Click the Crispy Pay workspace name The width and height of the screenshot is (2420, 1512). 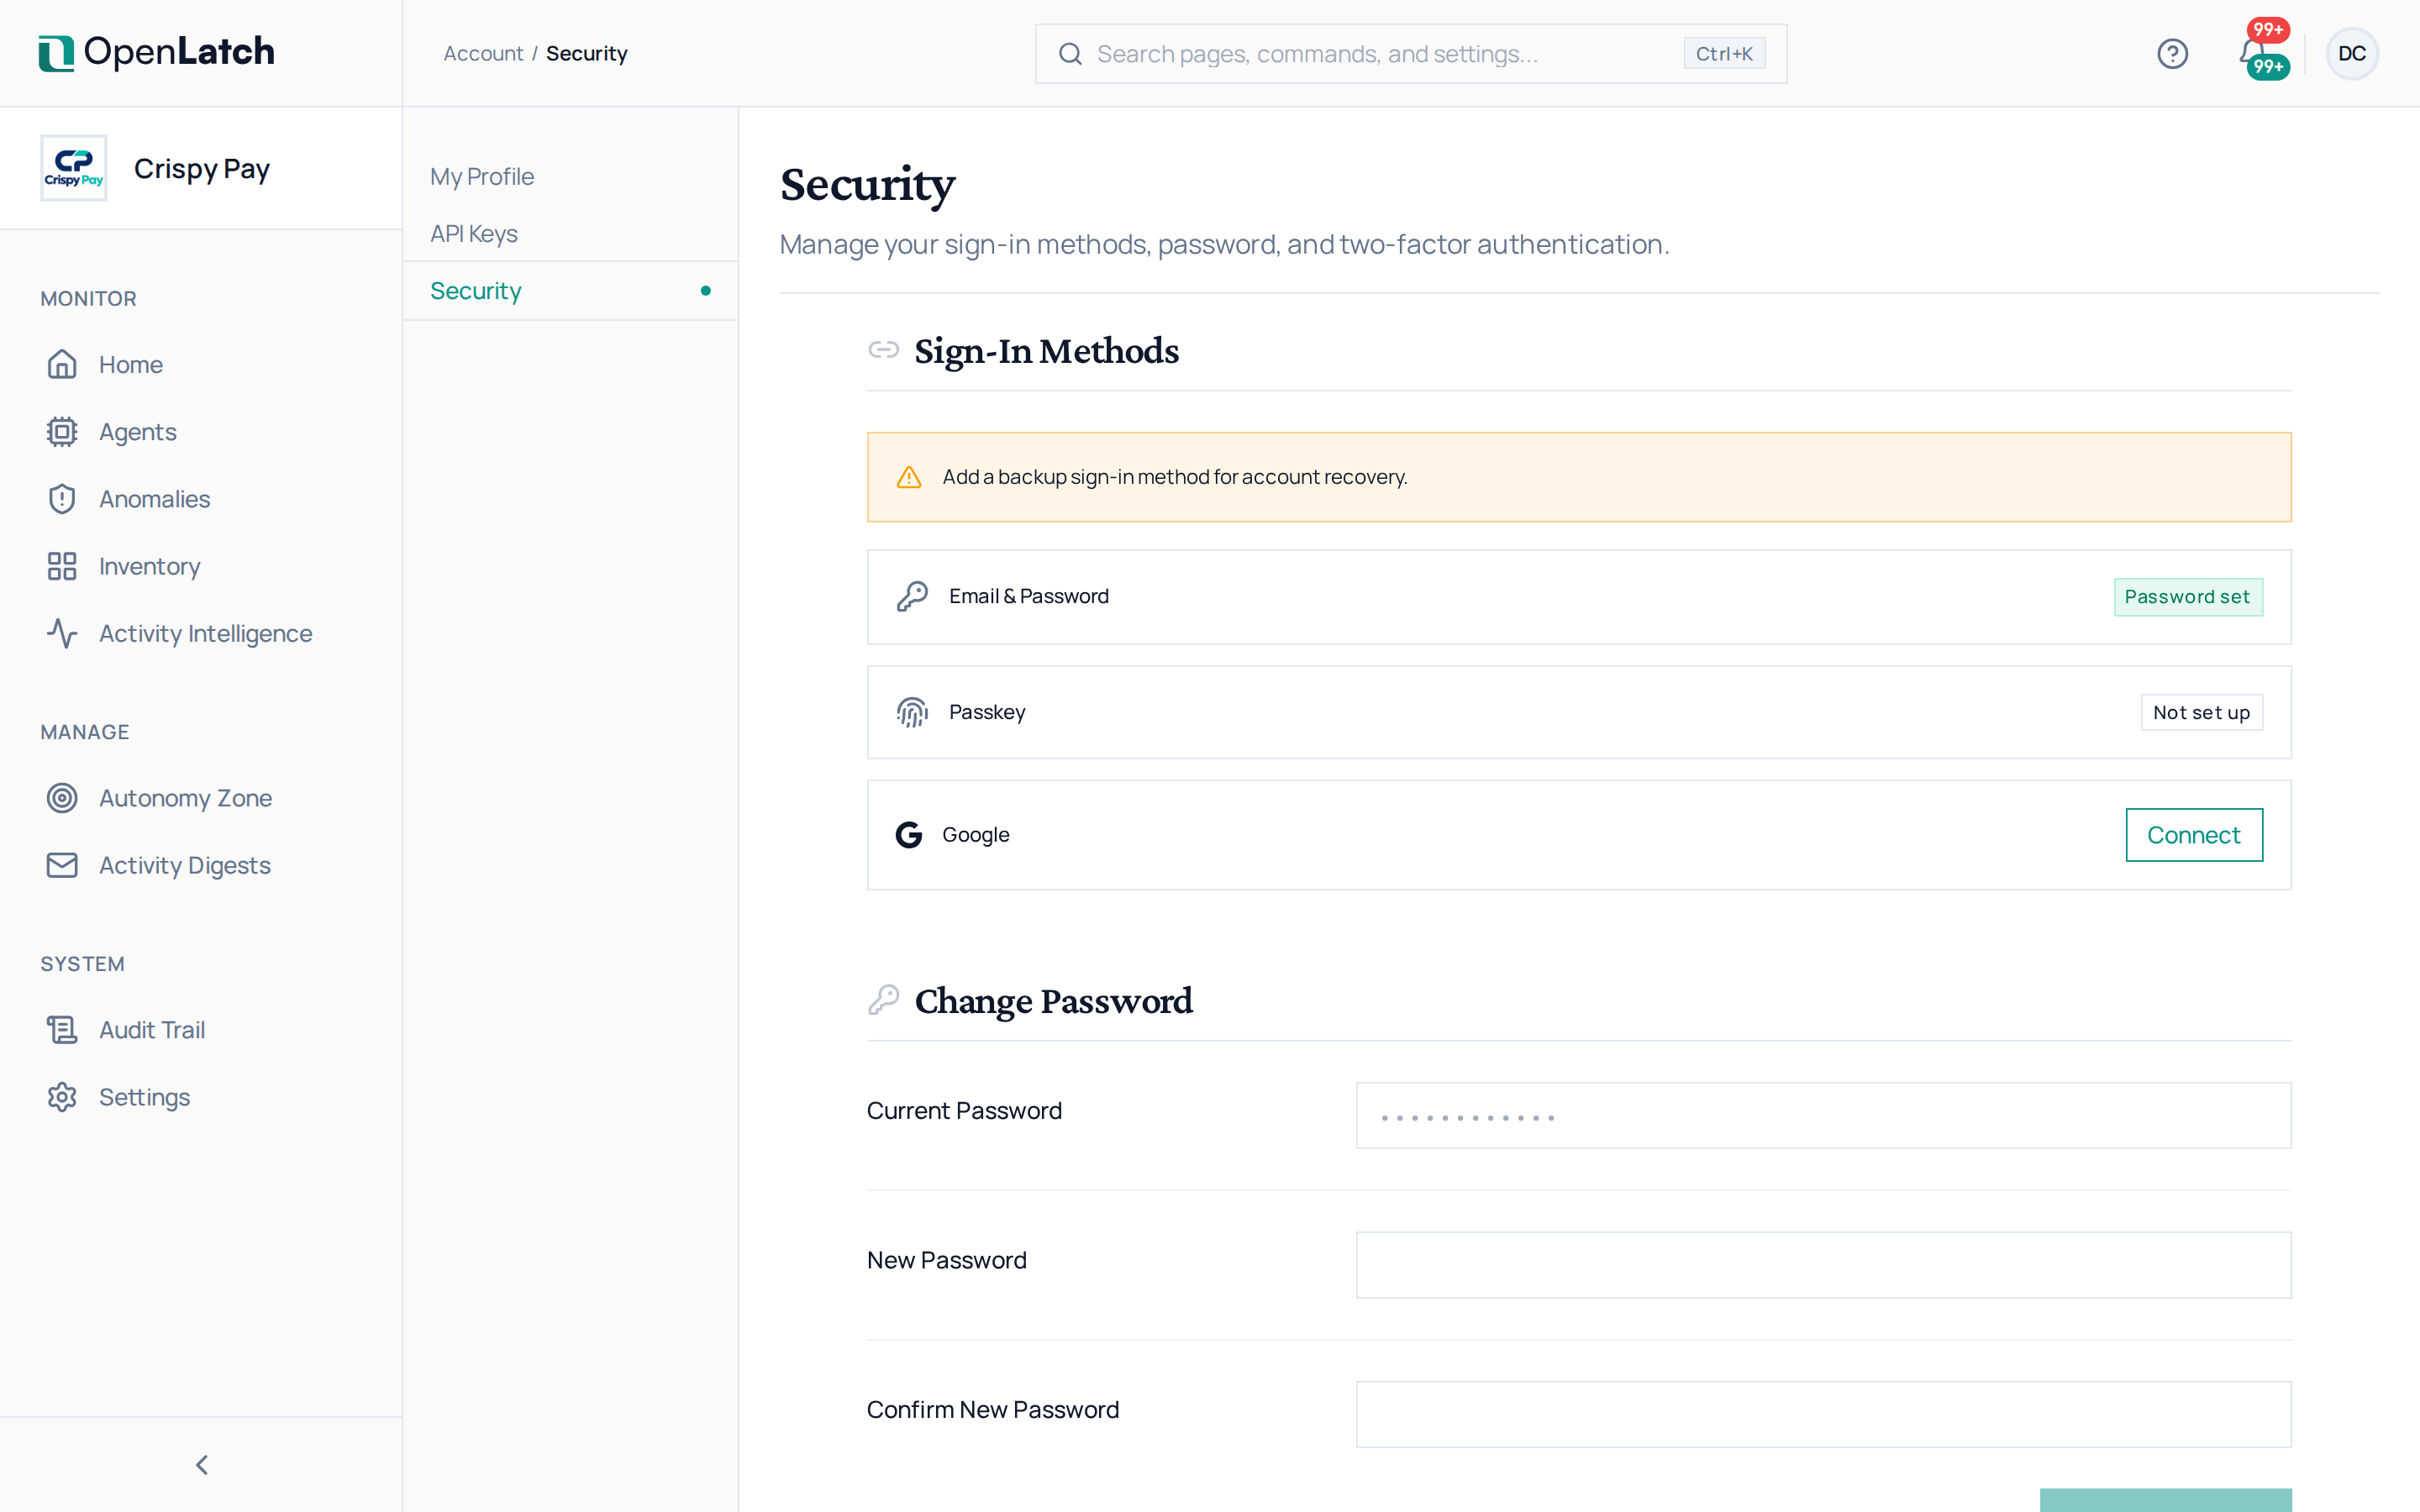point(202,169)
